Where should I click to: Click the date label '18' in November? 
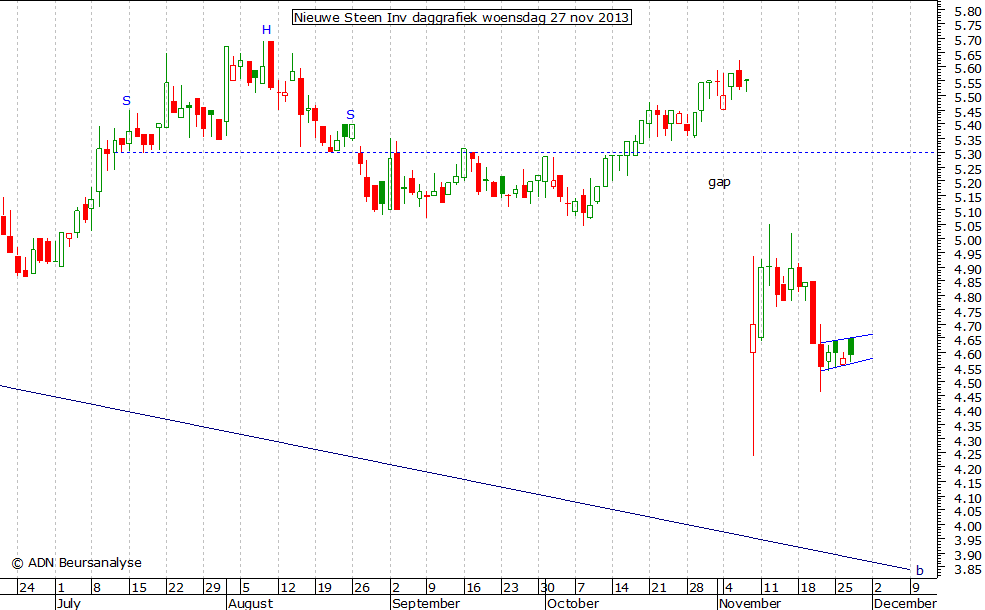pyautogui.click(x=808, y=587)
